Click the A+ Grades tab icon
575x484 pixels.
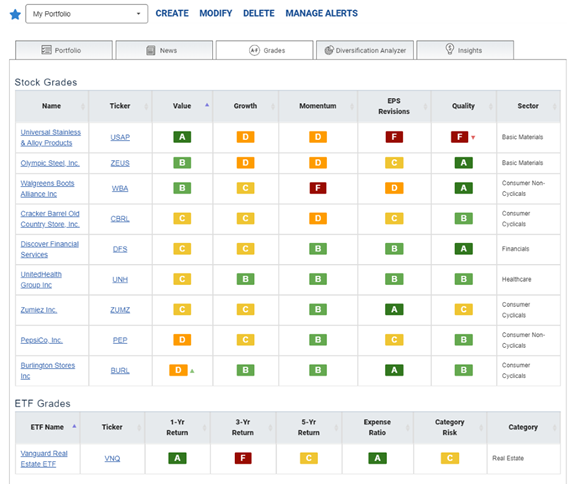254,50
